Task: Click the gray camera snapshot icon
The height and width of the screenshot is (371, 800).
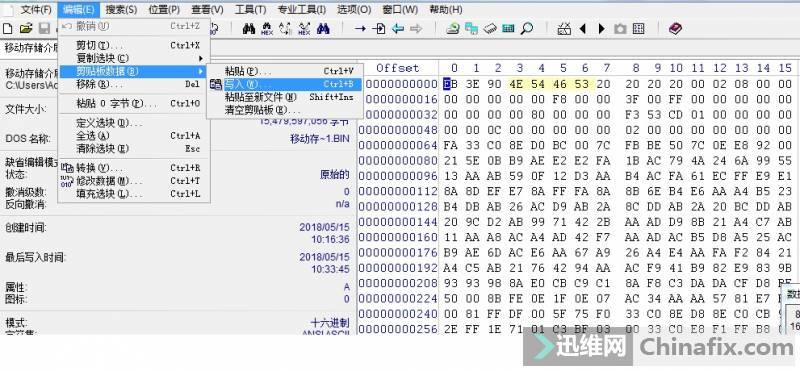Action: coord(620,29)
